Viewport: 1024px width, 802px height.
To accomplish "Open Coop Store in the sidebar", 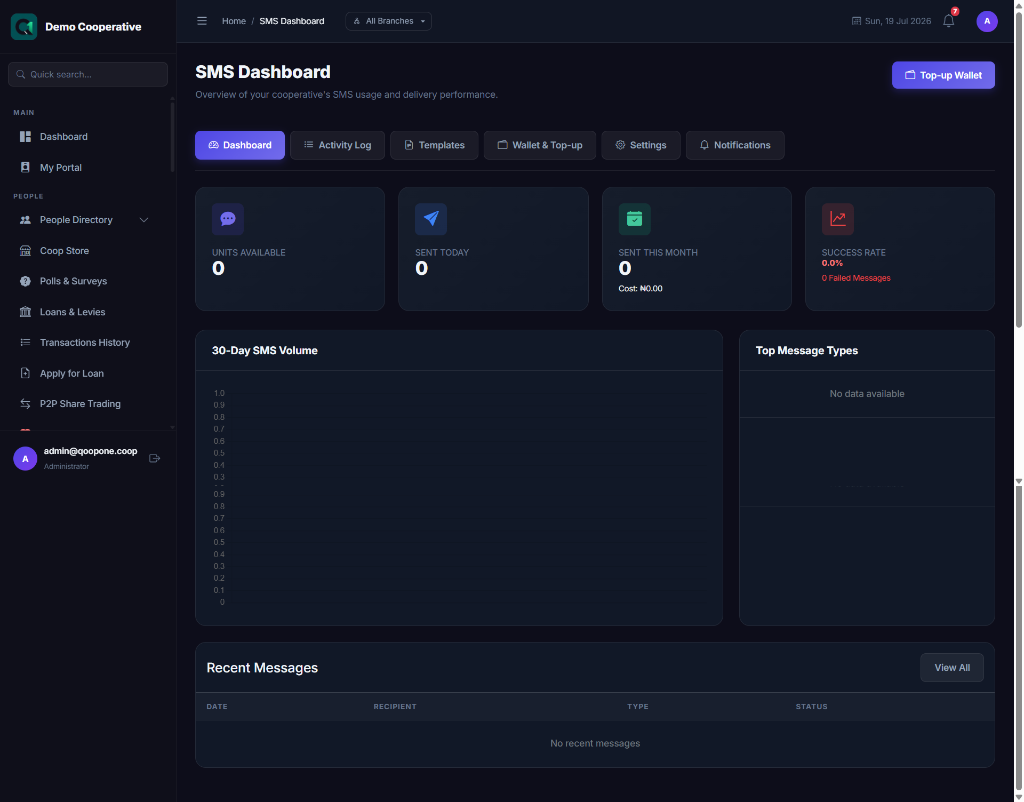I will click(x=64, y=251).
